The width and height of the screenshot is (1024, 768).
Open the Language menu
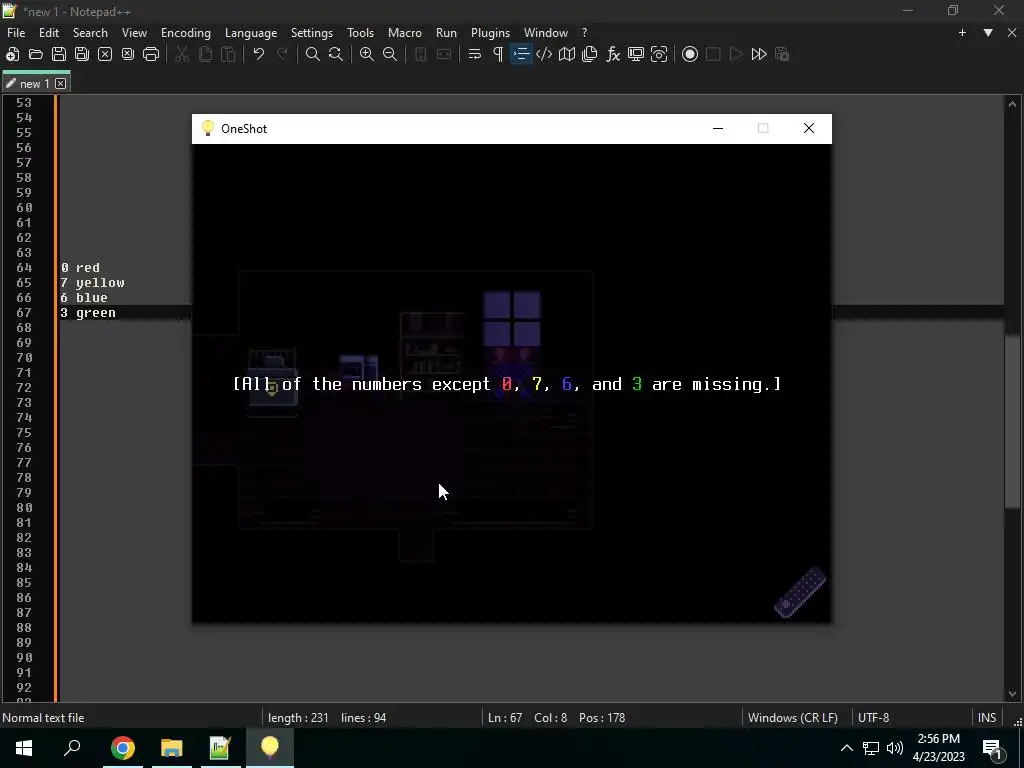(x=251, y=33)
